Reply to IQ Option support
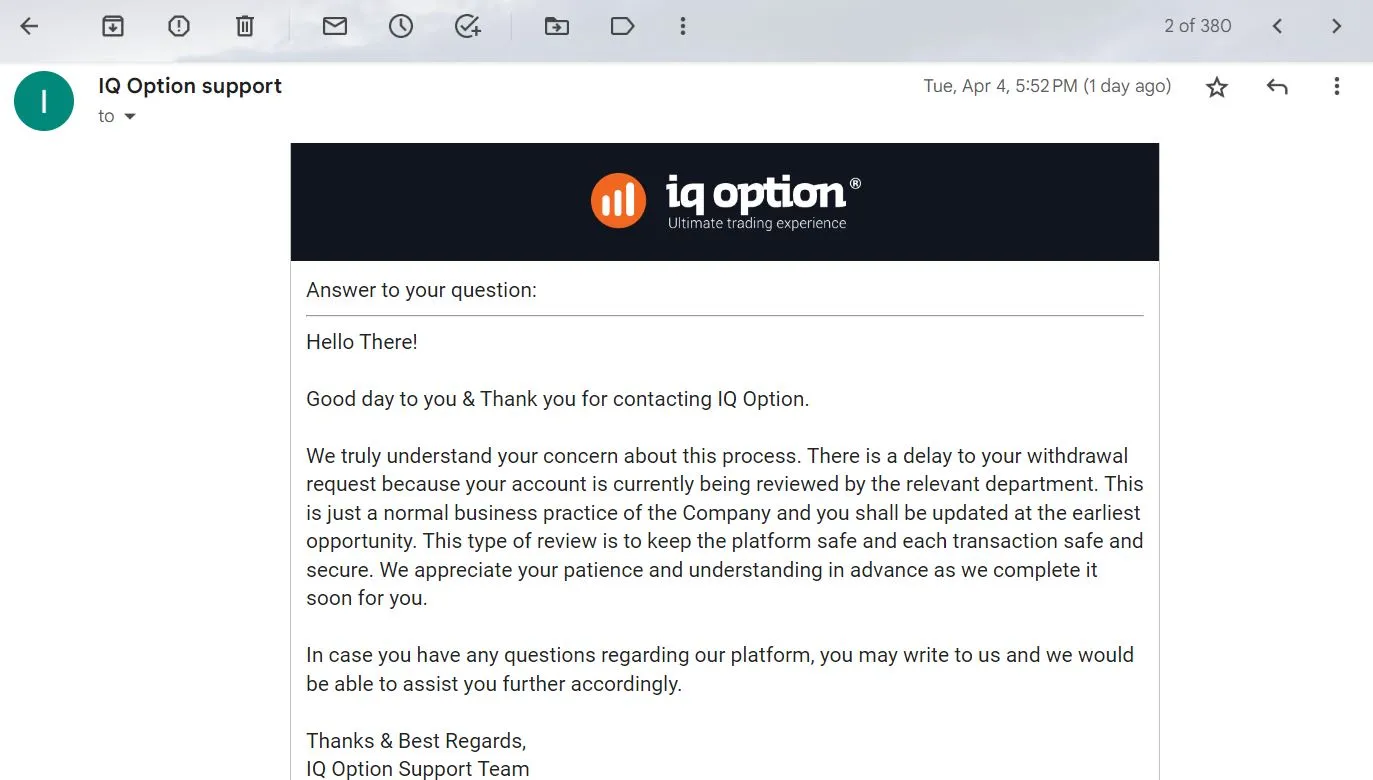Screen dimensions: 1373x780 (x=1277, y=87)
